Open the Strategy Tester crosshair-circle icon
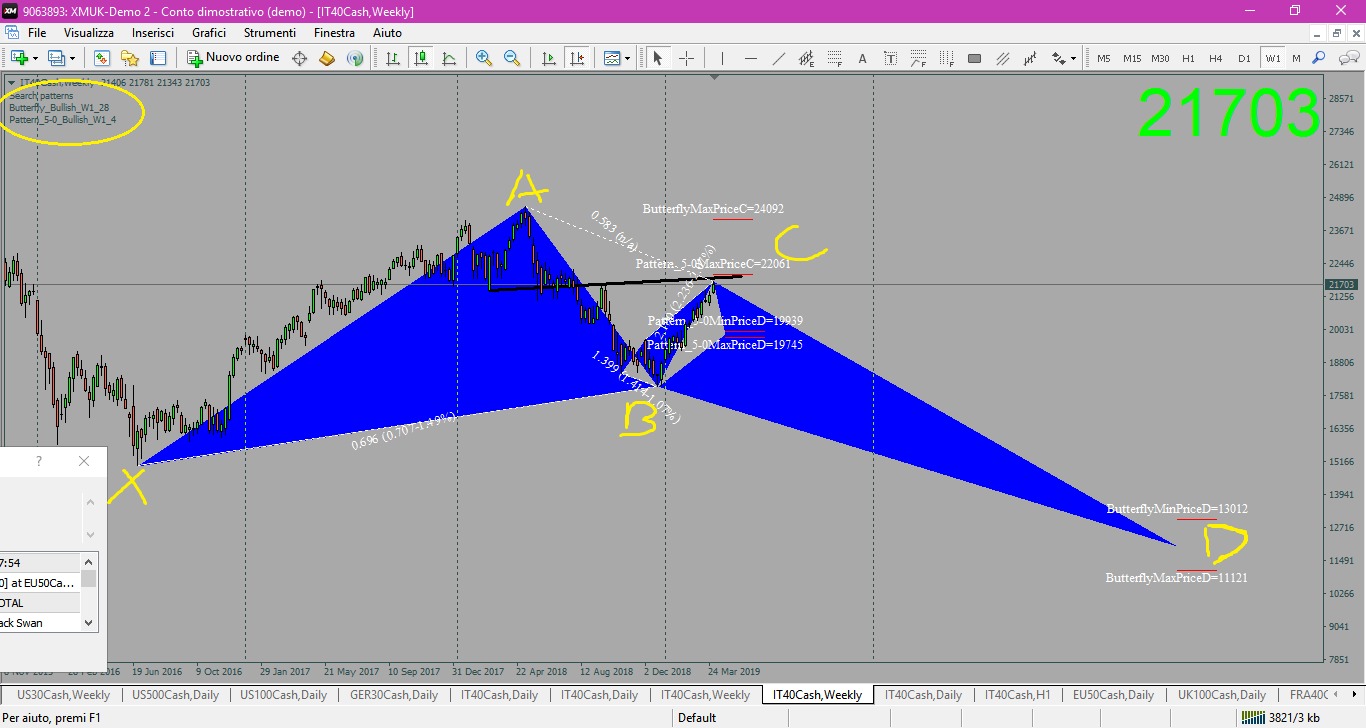The width and height of the screenshot is (1366, 728). click(298, 58)
